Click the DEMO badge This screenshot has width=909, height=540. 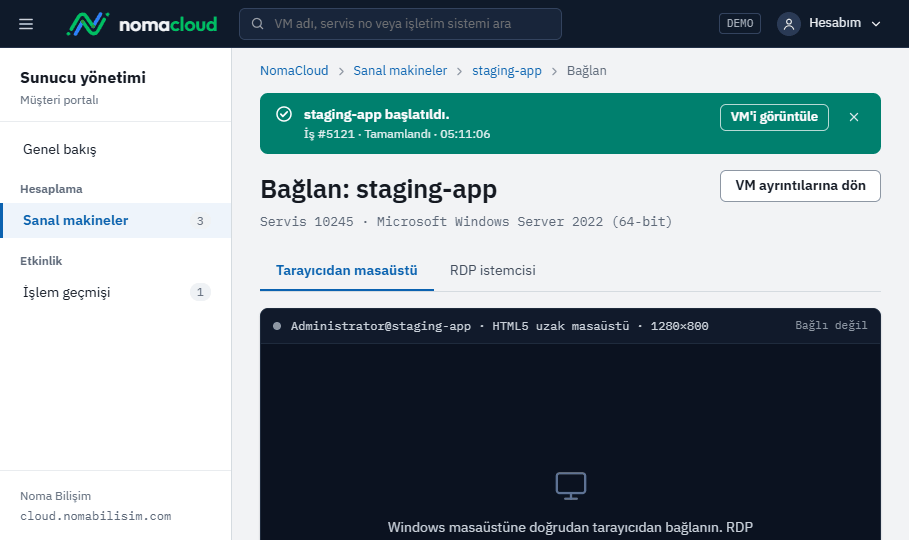coord(740,23)
